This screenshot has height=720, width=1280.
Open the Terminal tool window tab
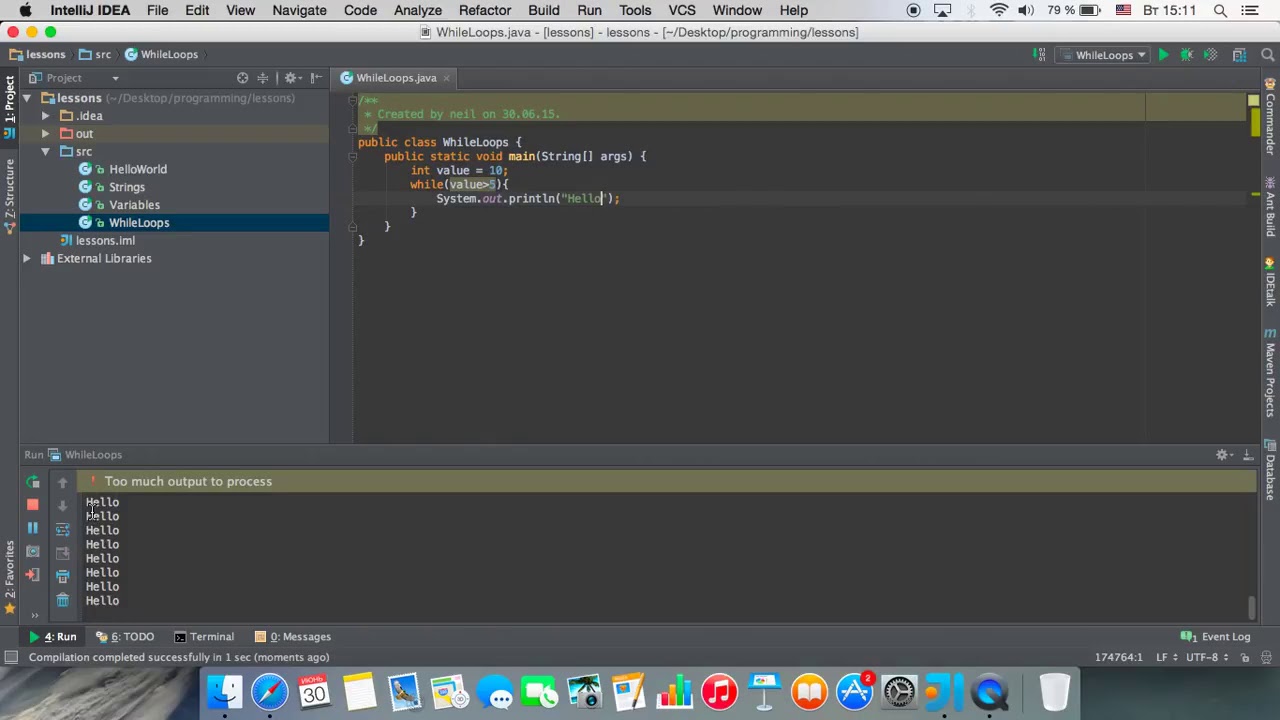click(204, 637)
